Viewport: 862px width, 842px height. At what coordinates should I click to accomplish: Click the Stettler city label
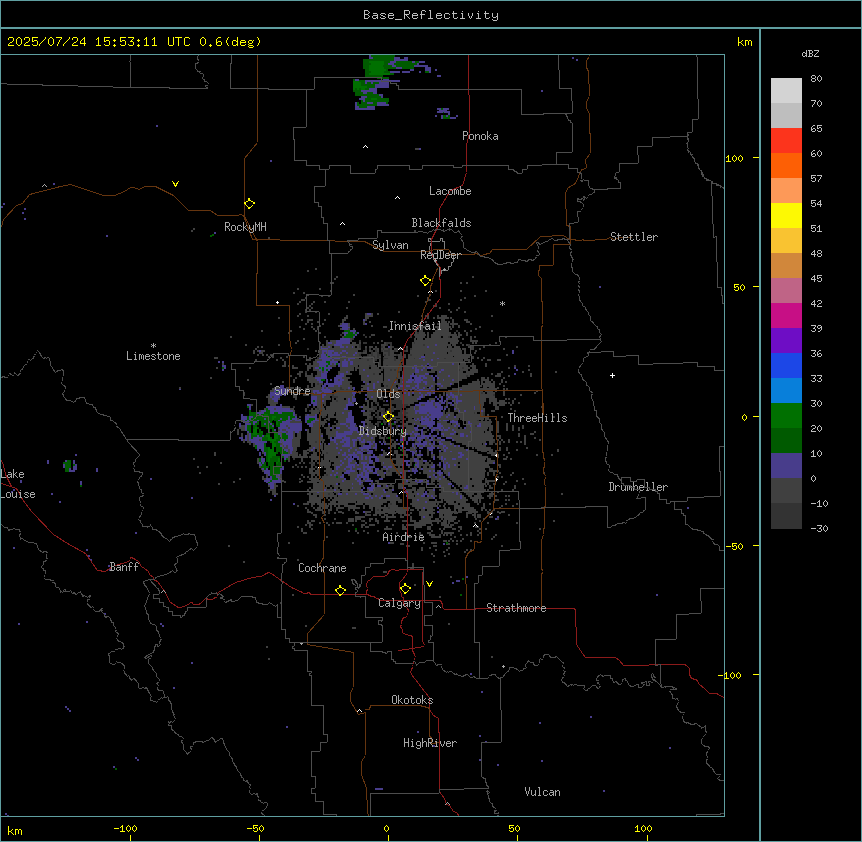(x=634, y=237)
